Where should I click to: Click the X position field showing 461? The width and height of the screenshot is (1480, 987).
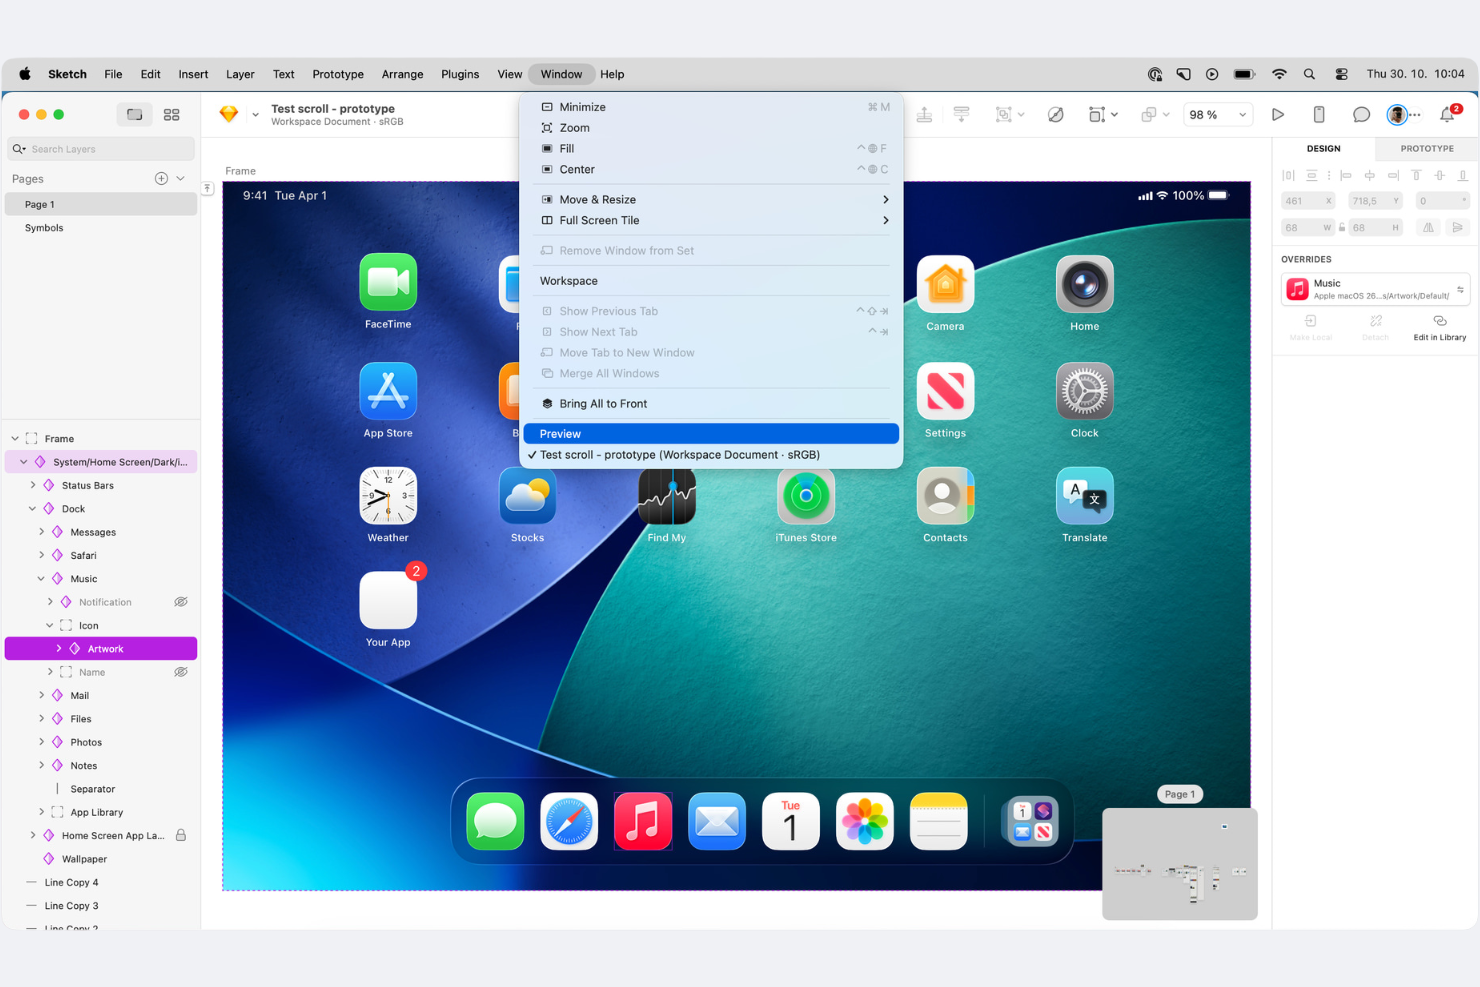1307,201
